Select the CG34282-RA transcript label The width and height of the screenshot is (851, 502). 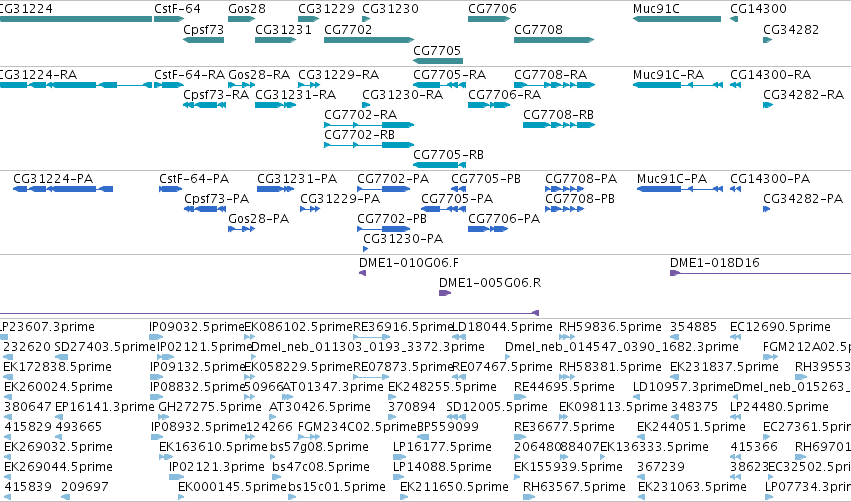click(x=803, y=94)
